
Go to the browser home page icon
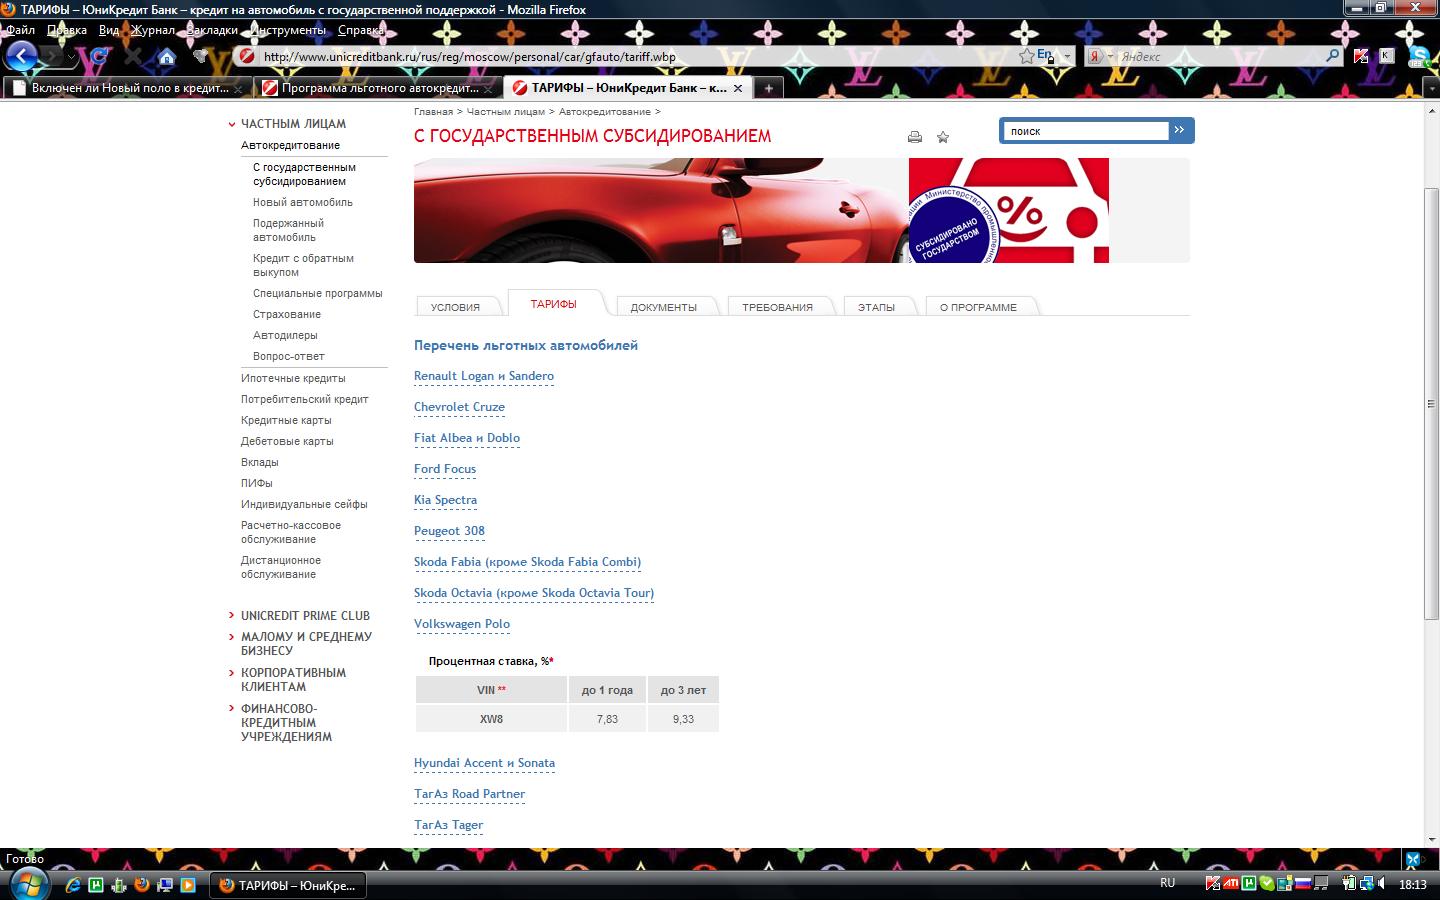coord(166,57)
